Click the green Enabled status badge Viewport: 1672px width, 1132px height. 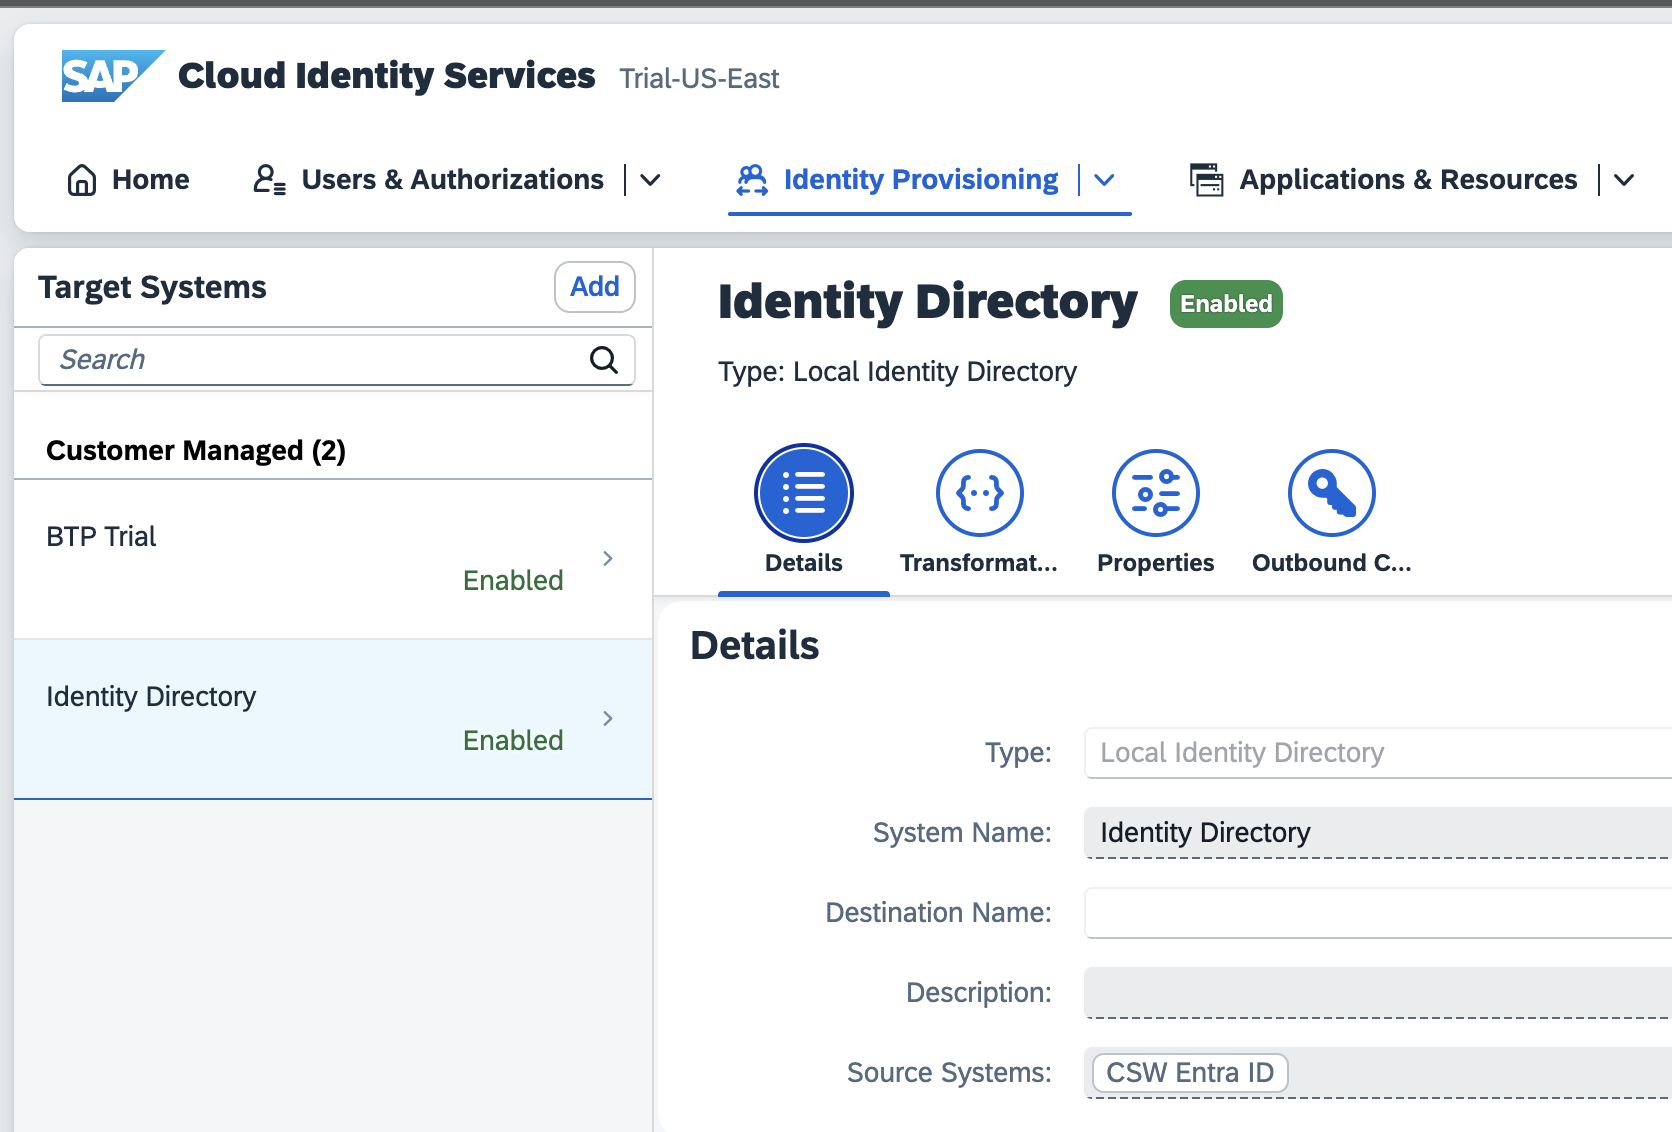click(x=1226, y=304)
